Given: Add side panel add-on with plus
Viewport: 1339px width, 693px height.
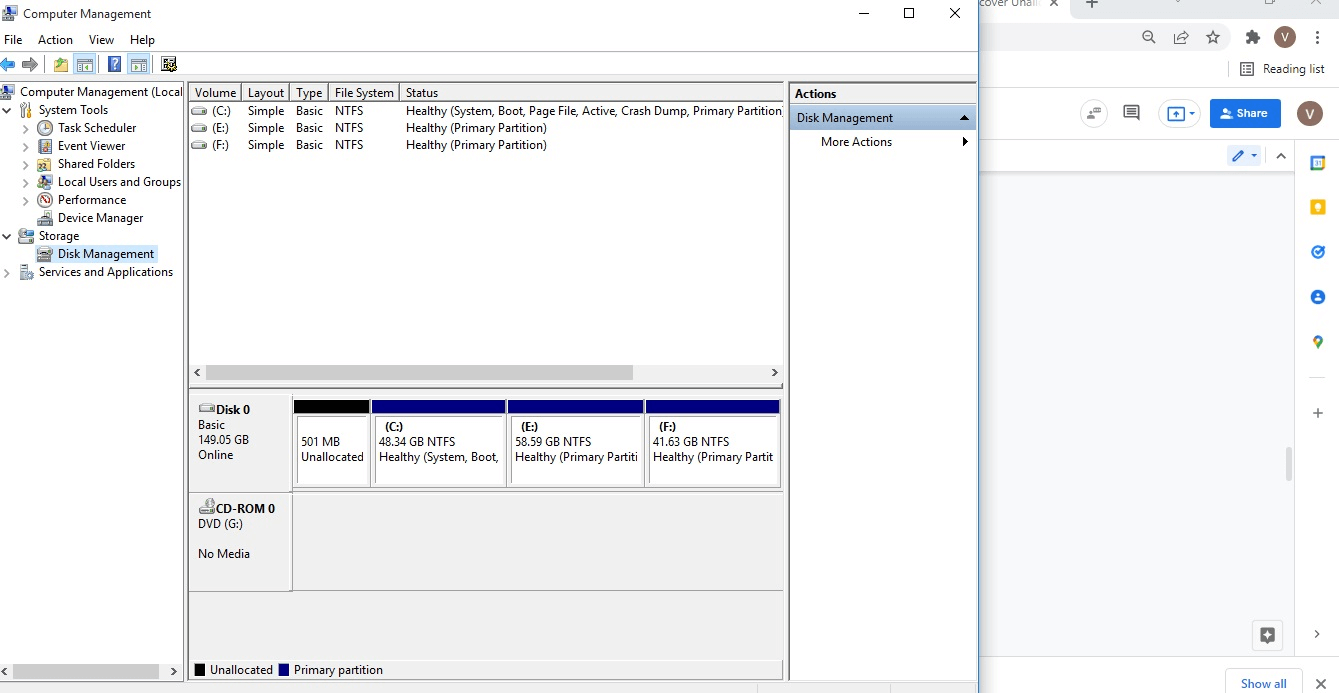Looking at the screenshot, I should (1318, 413).
